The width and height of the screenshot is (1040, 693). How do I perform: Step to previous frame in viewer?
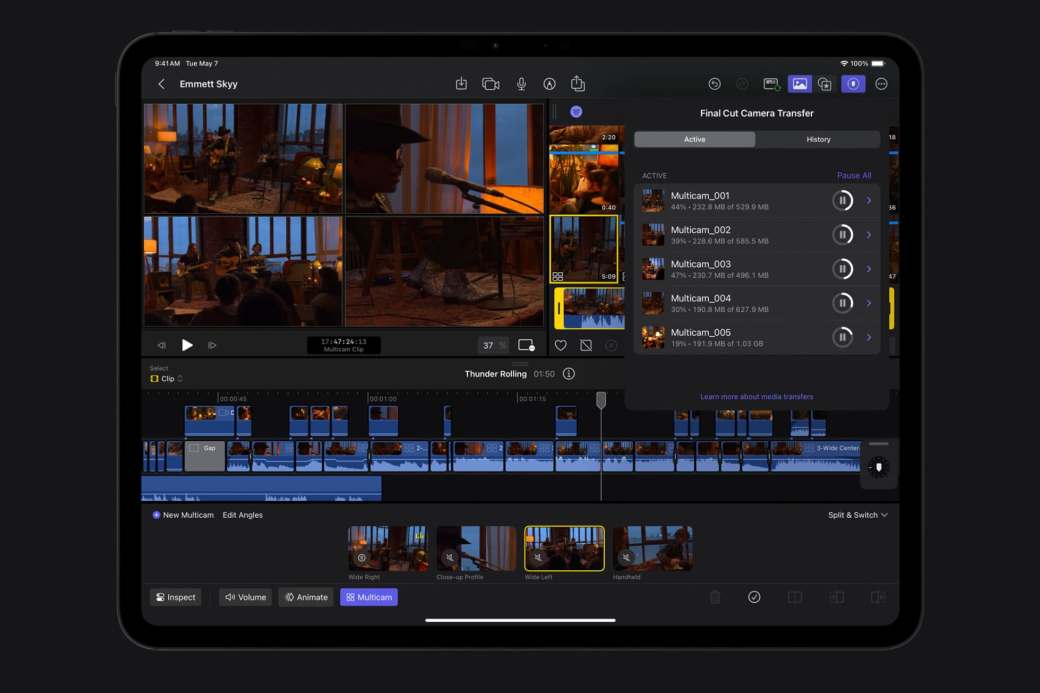161,346
